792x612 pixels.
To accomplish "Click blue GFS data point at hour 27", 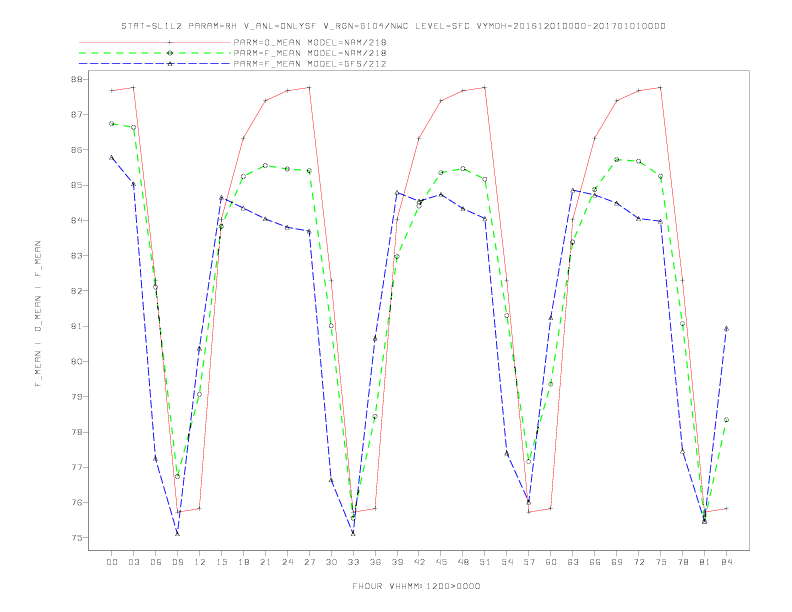I will click(x=309, y=231).
